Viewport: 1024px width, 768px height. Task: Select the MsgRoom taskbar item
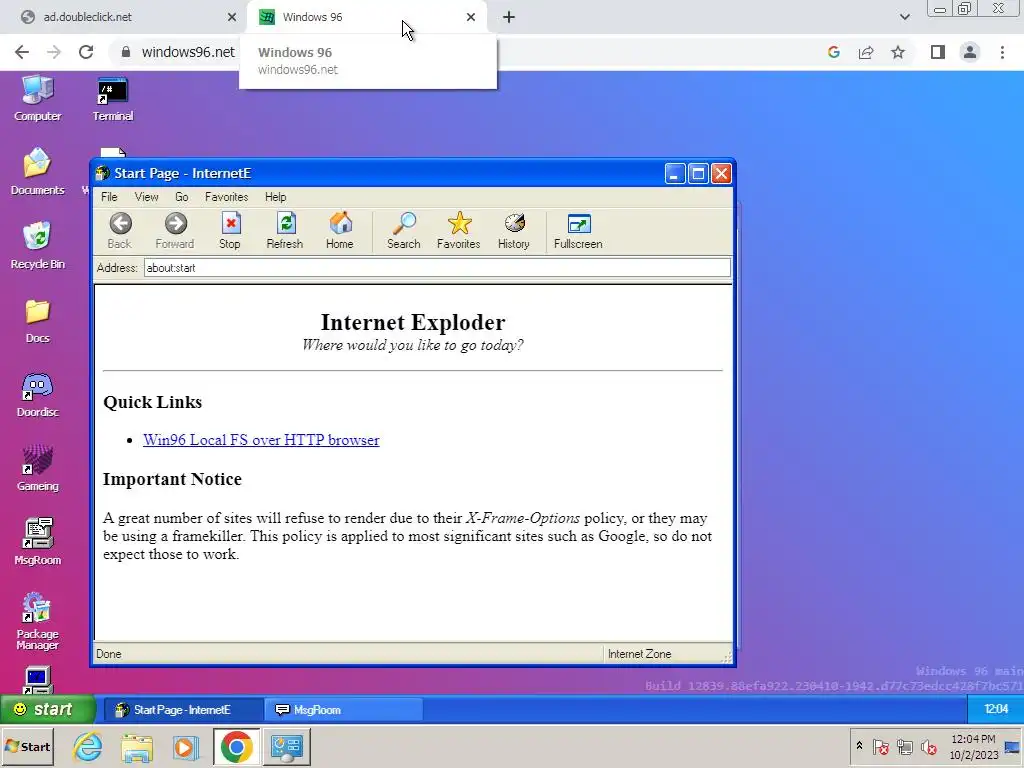click(344, 710)
